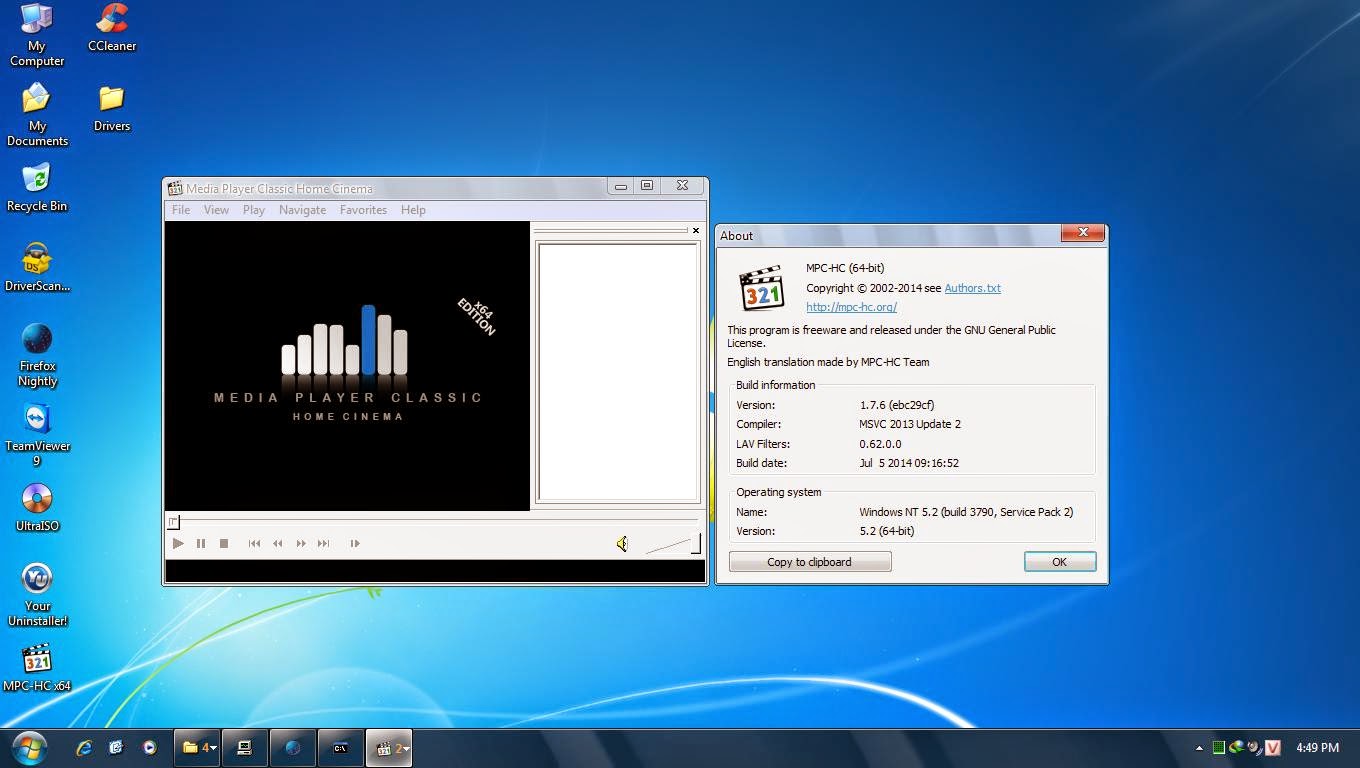Image resolution: width=1360 pixels, height=768 pixels.
Task: Open the Navigate menu
Action: click(x=302, y=210)
